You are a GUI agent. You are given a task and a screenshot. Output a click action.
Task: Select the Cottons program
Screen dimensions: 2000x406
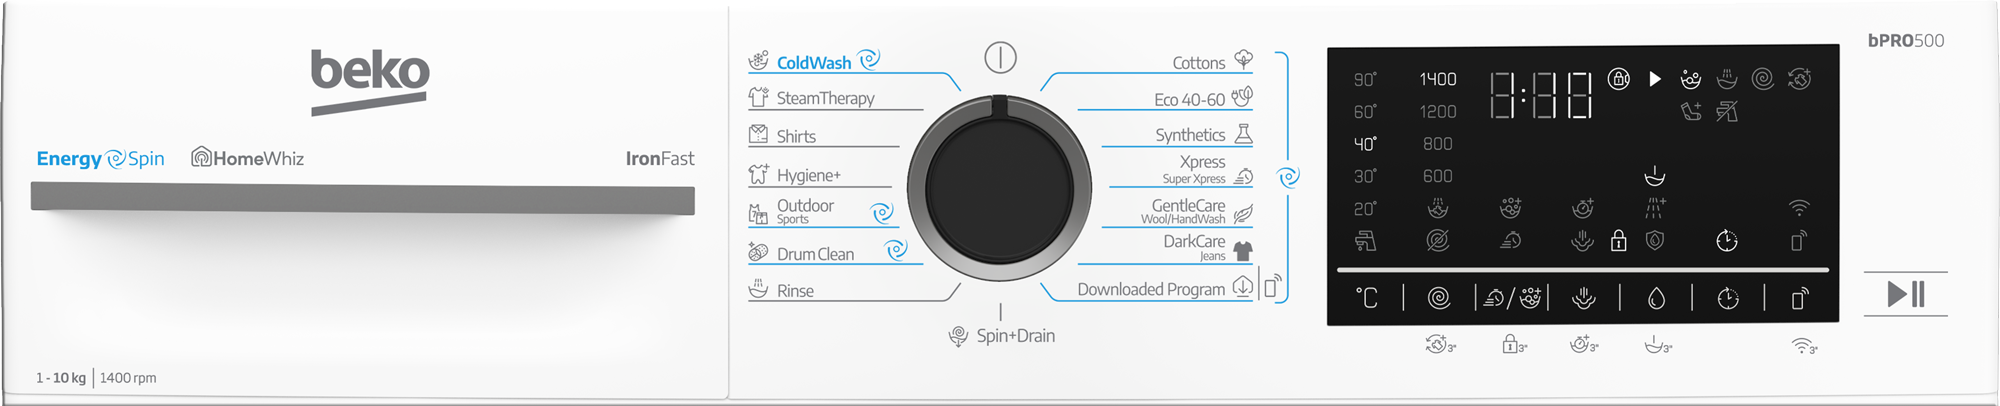[x=1213, y=61]
